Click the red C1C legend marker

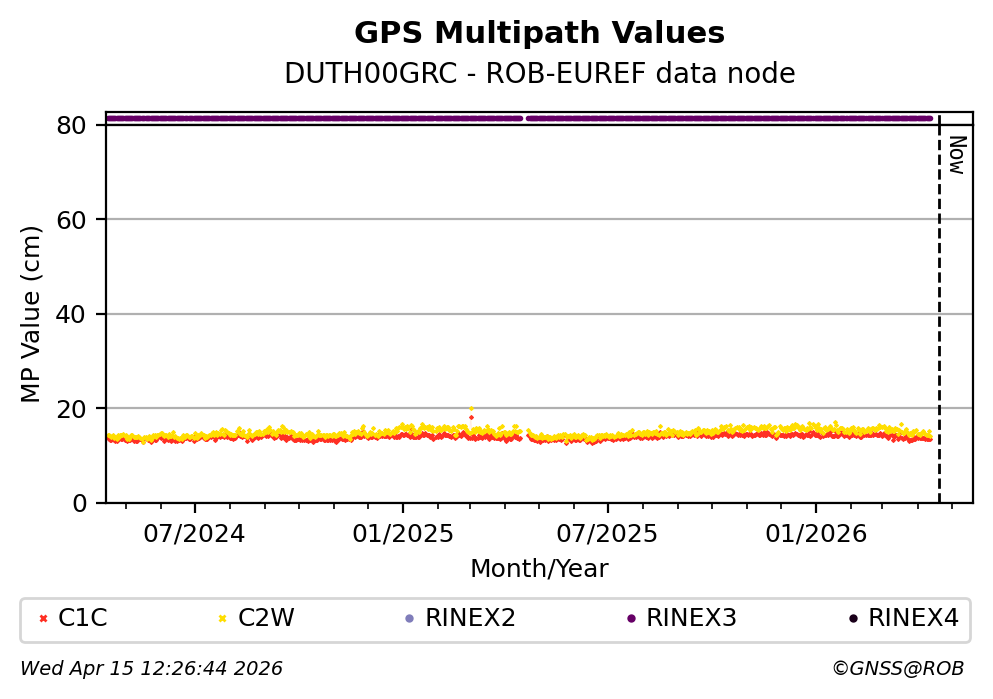(42, 619)
